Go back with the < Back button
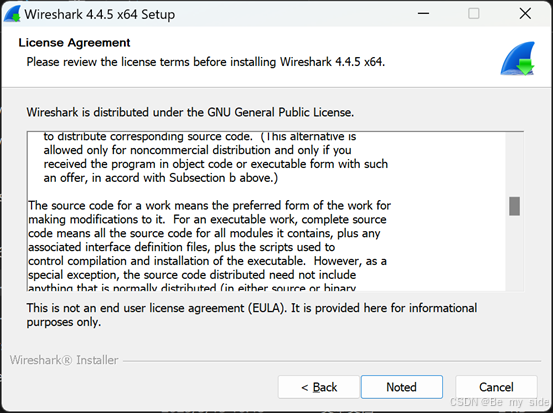The width and height of the screenshot is (553, 413). 319,387
